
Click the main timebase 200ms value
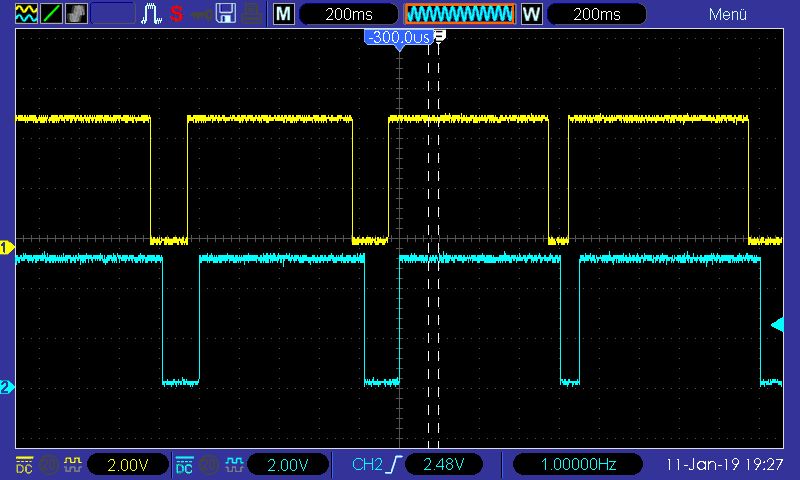point(349,14)
